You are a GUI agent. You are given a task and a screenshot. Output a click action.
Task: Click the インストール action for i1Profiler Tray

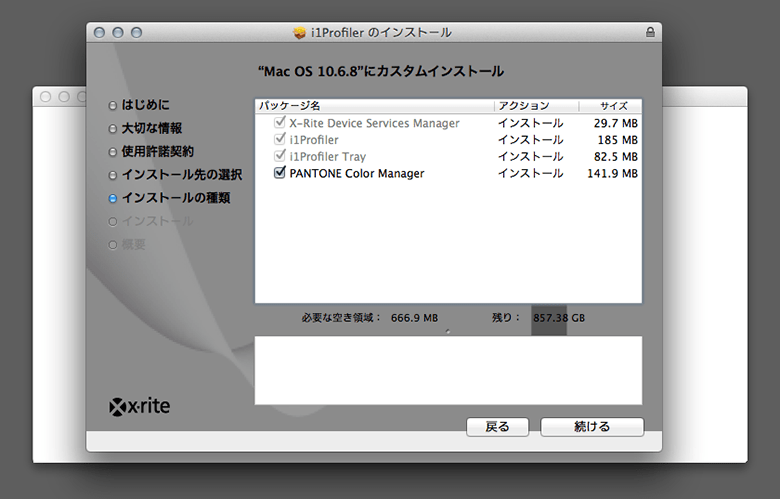click(x=531, y=157)
